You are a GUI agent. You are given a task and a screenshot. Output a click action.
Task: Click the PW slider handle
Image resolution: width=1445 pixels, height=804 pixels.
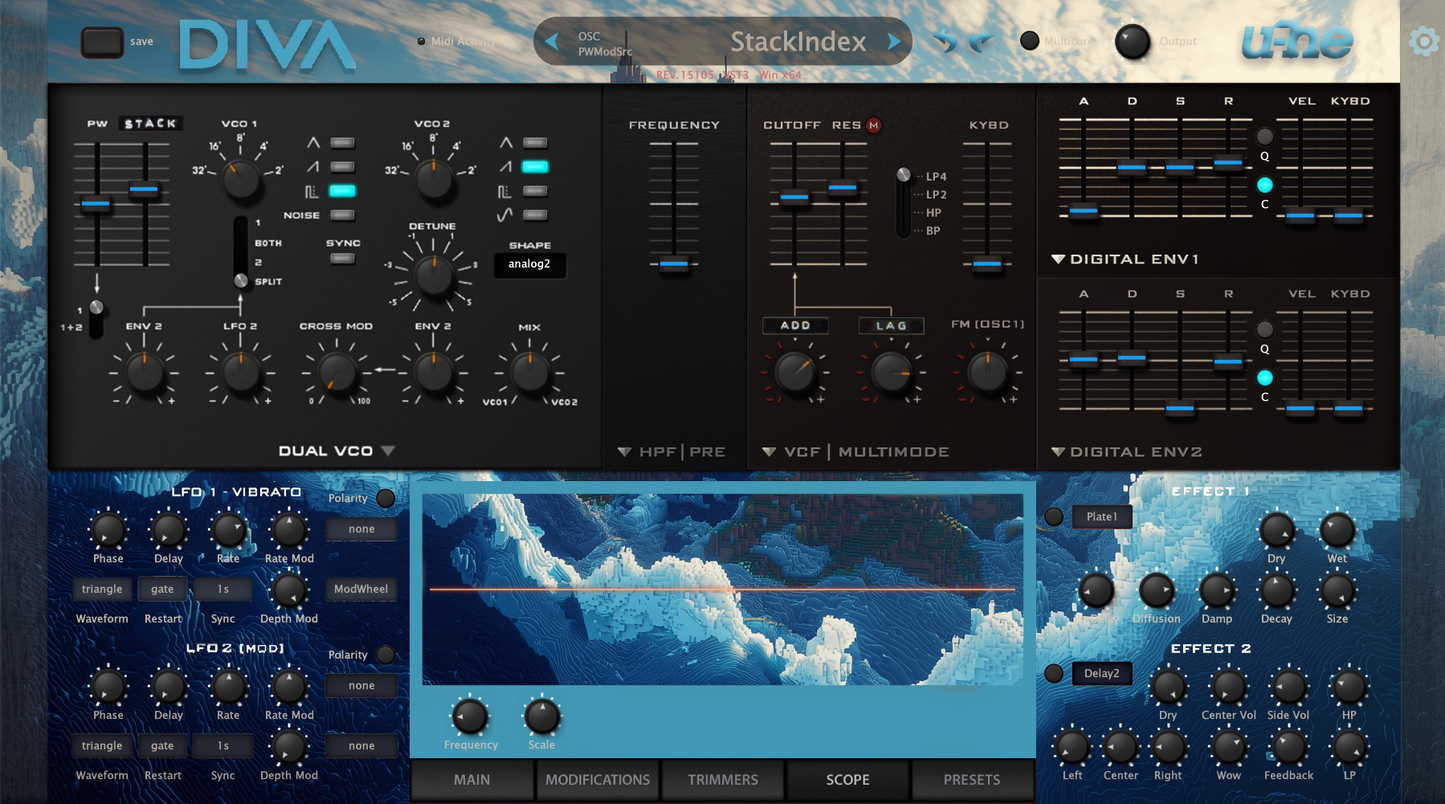[x=96, y=204]
